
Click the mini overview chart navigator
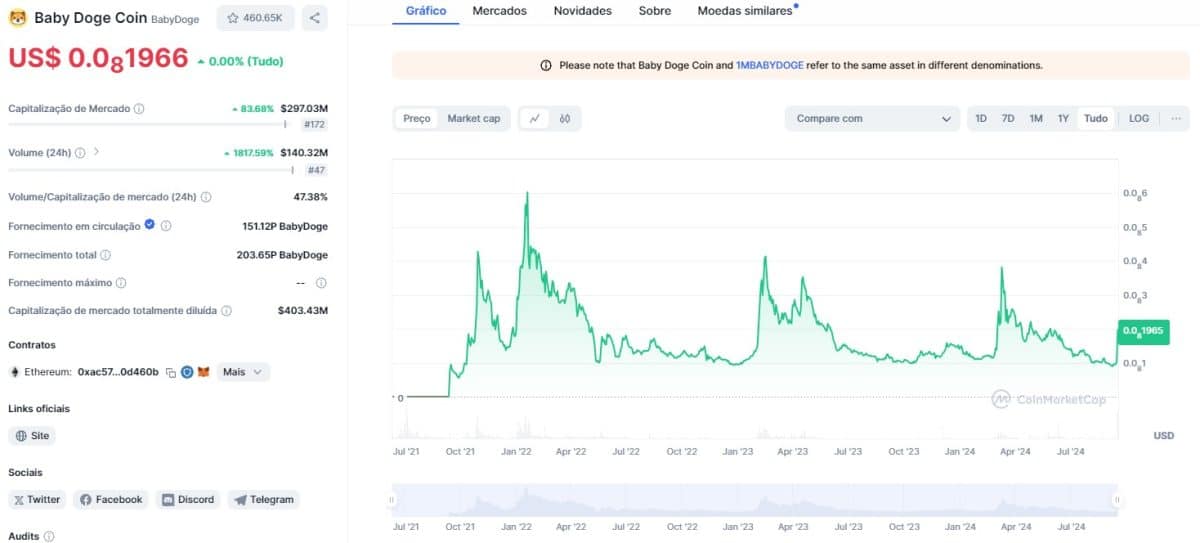tap(755, 499)
